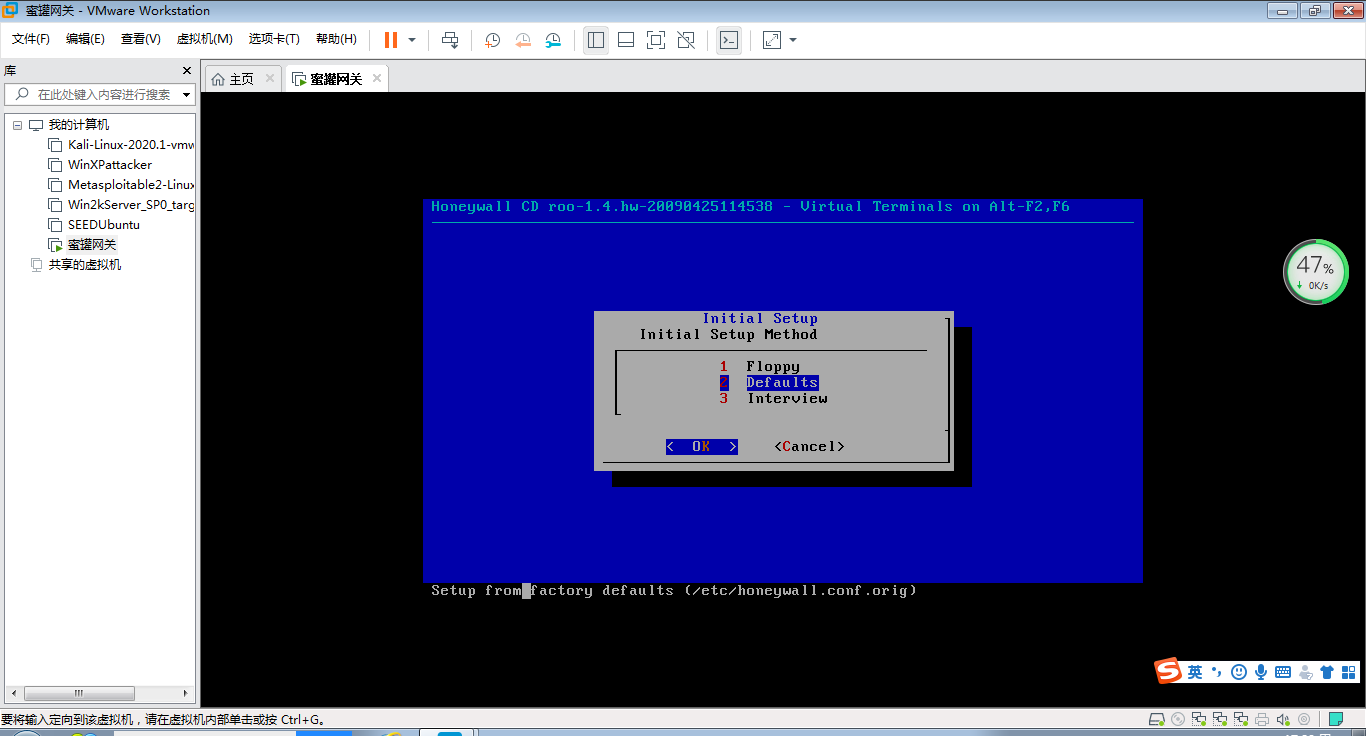Take a snapshot of this virtual machine

point(492,40)
